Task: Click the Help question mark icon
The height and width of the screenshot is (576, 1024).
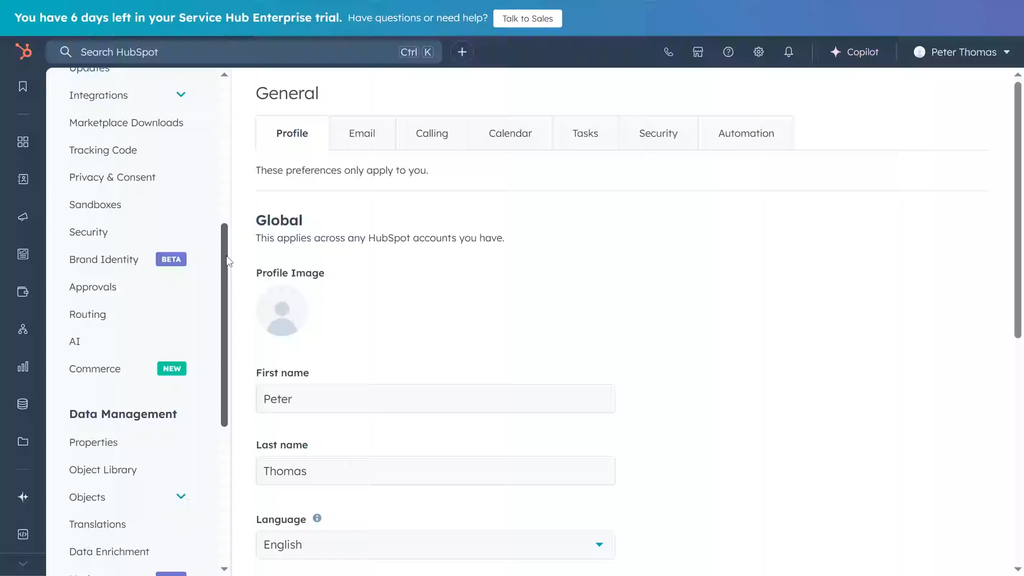Action: [728, 52]
